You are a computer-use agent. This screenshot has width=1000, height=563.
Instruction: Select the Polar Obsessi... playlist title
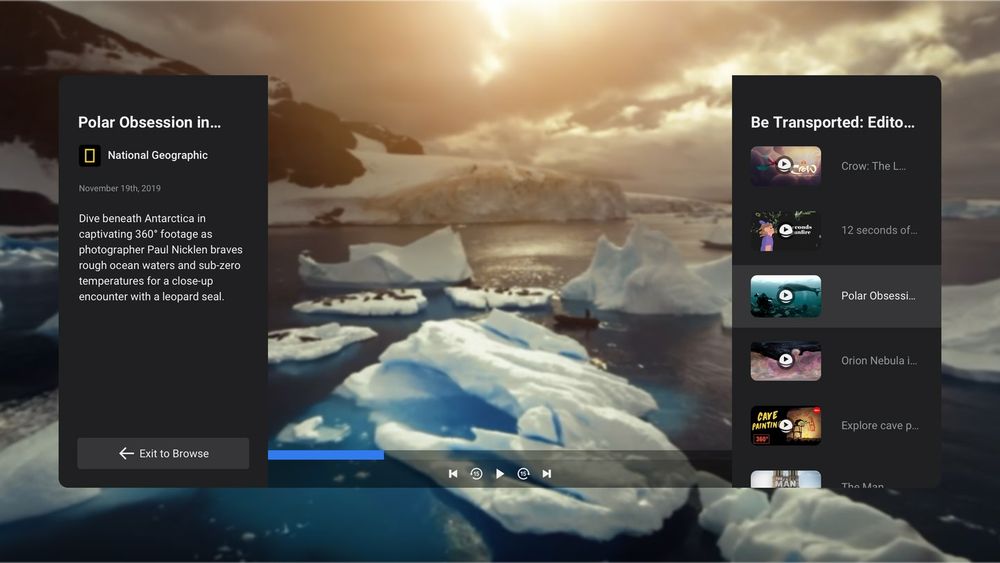point(878,296)
